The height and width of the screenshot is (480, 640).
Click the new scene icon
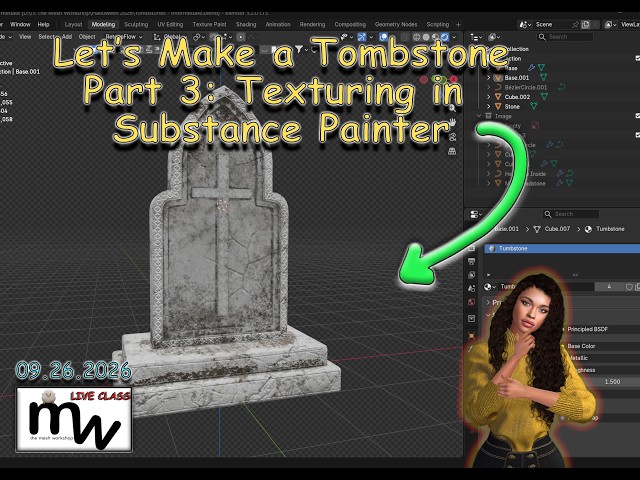(x=586, y=24)
